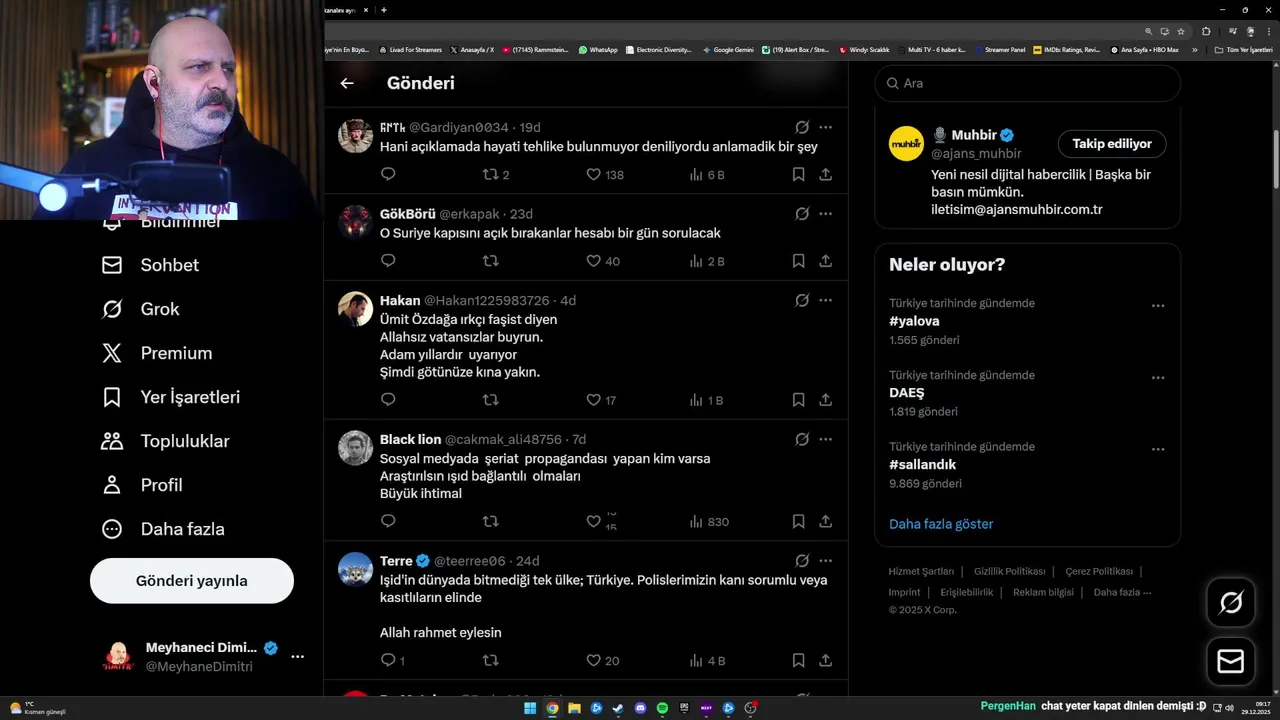Open Spotify from the taskbar
This screenshot has width=1280, height=720.
coord(662,708)
